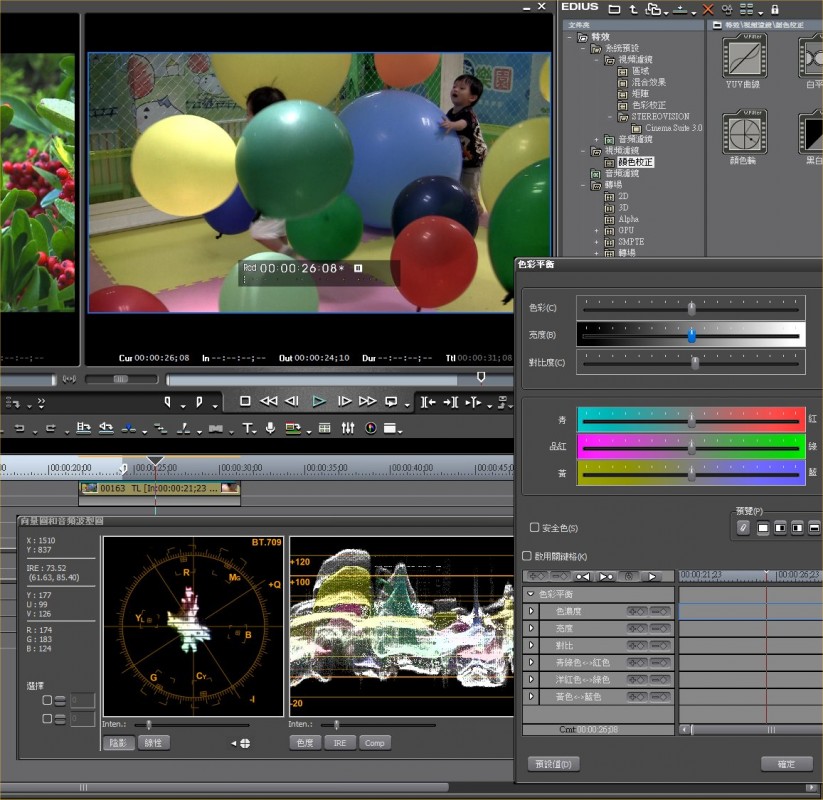Enable the 安全色 checkbox
This screenshot has height=800, width=823.
point(534,528)
